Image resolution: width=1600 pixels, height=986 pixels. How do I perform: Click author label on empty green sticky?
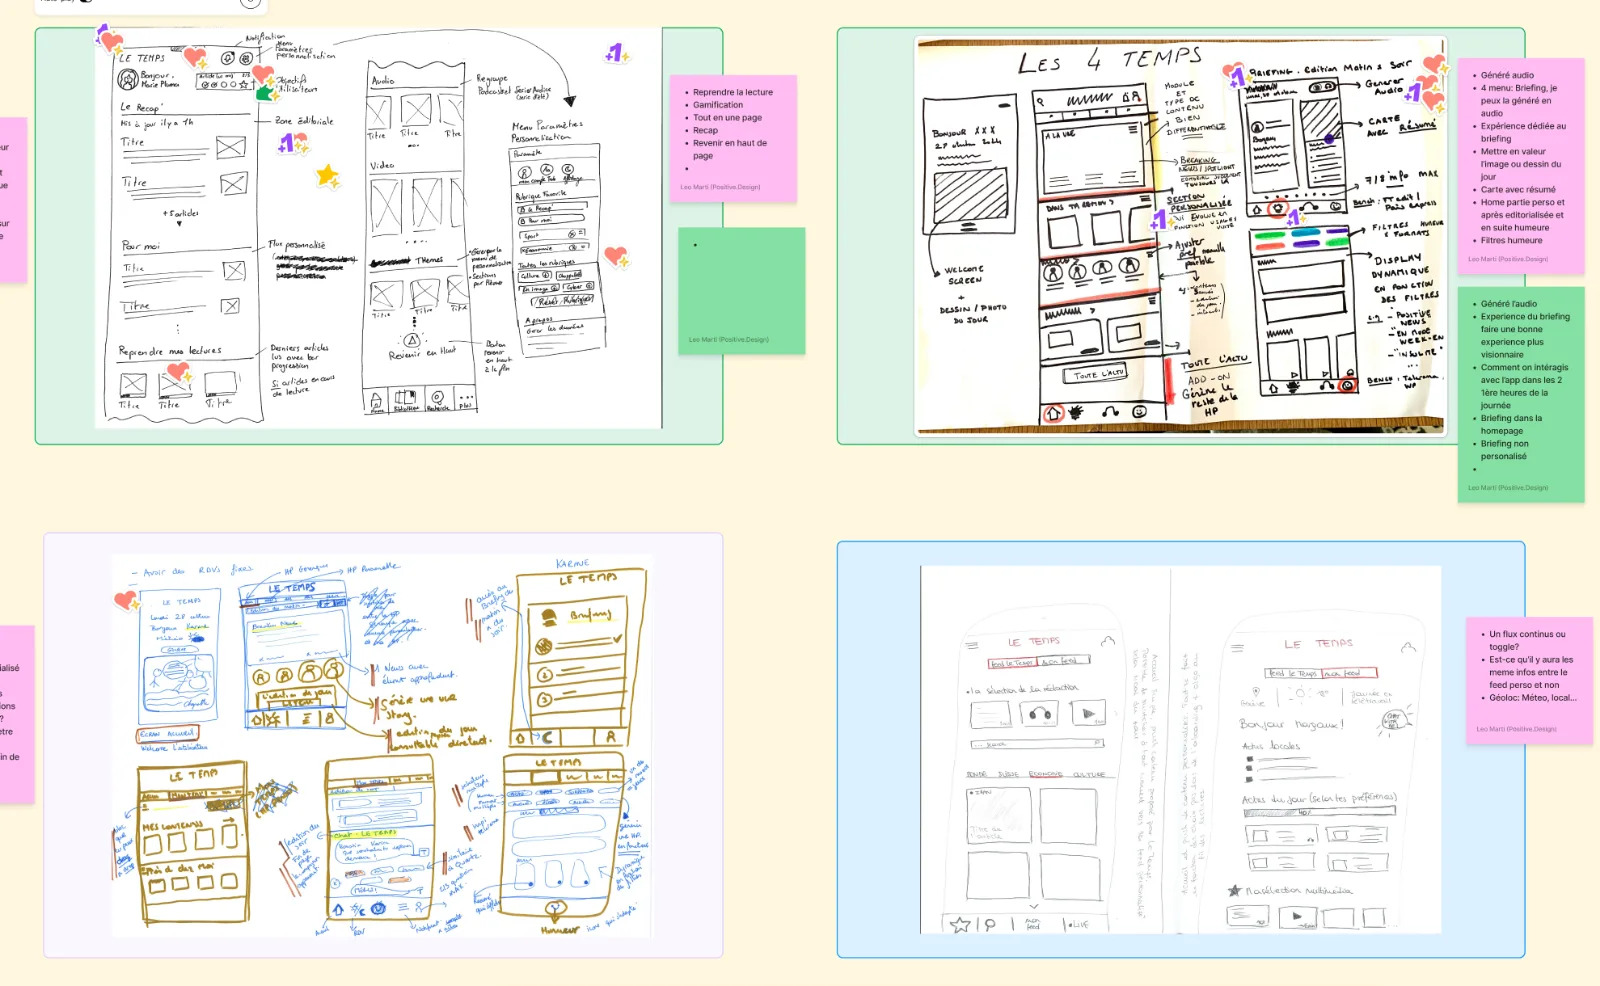coord(728,340)
